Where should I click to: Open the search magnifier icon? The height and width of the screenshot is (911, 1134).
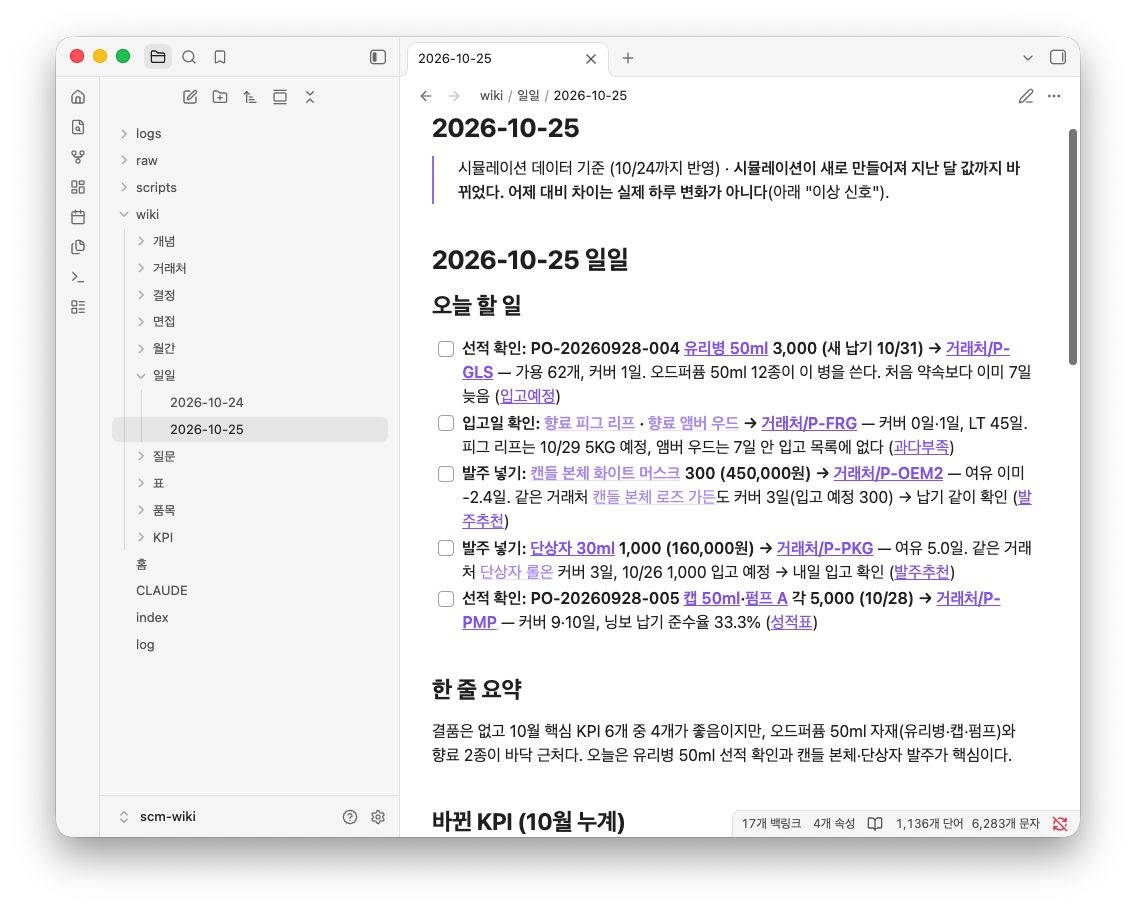189,57
